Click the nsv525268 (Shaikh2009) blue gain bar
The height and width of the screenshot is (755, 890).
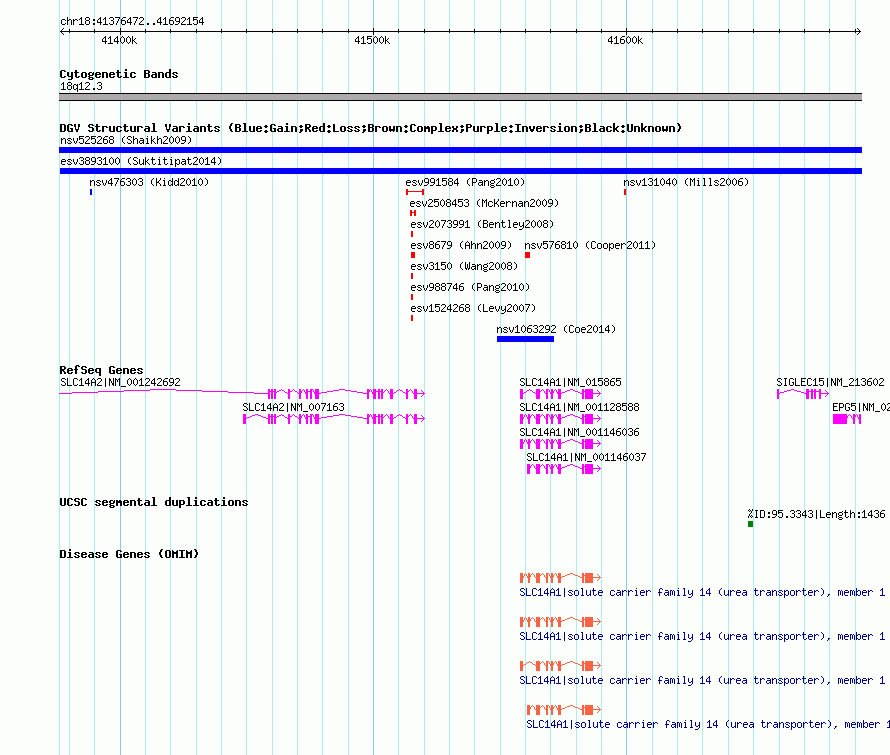tap(460, 150)
